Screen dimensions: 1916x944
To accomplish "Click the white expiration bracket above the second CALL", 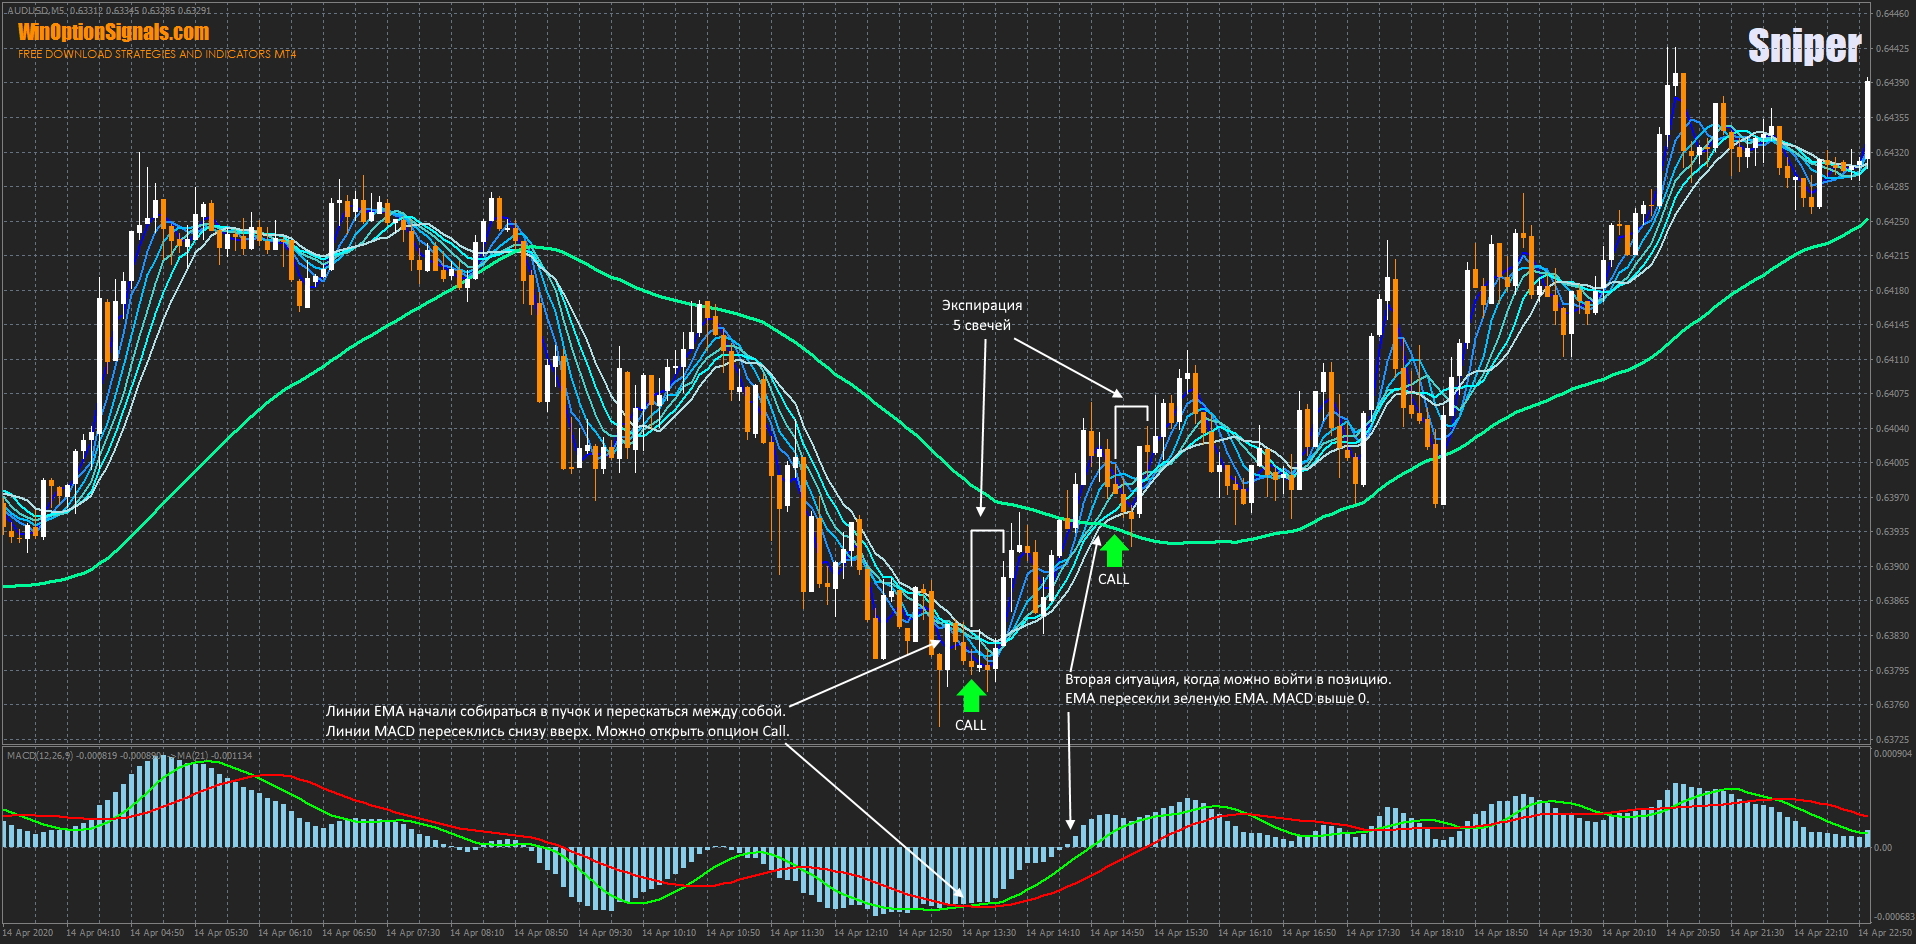I will [x=1131, y=408].
